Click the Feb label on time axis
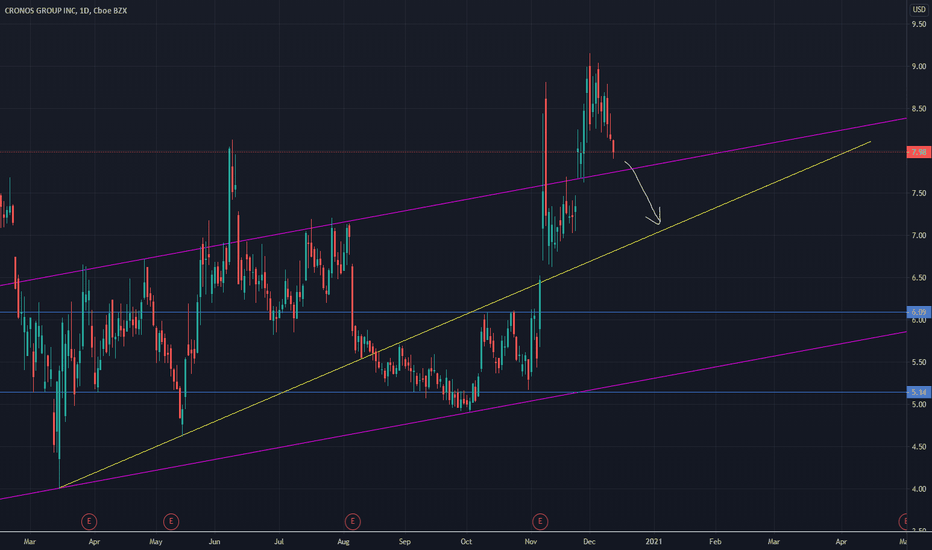Viewport: 932px width, 550px height. click(x=715, y=542)
